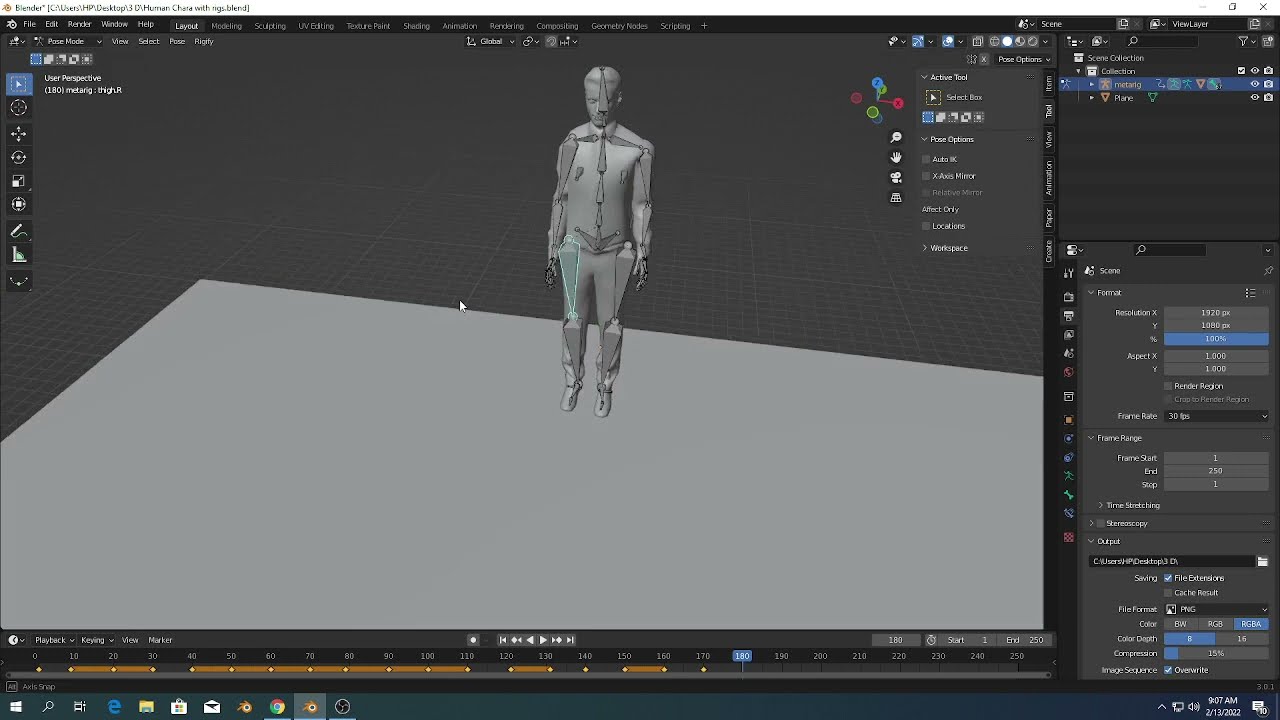The height and width of the screenshot is (720, 1280).
Task: Open the Bone properties tab icon
Action: point(1069,495)
